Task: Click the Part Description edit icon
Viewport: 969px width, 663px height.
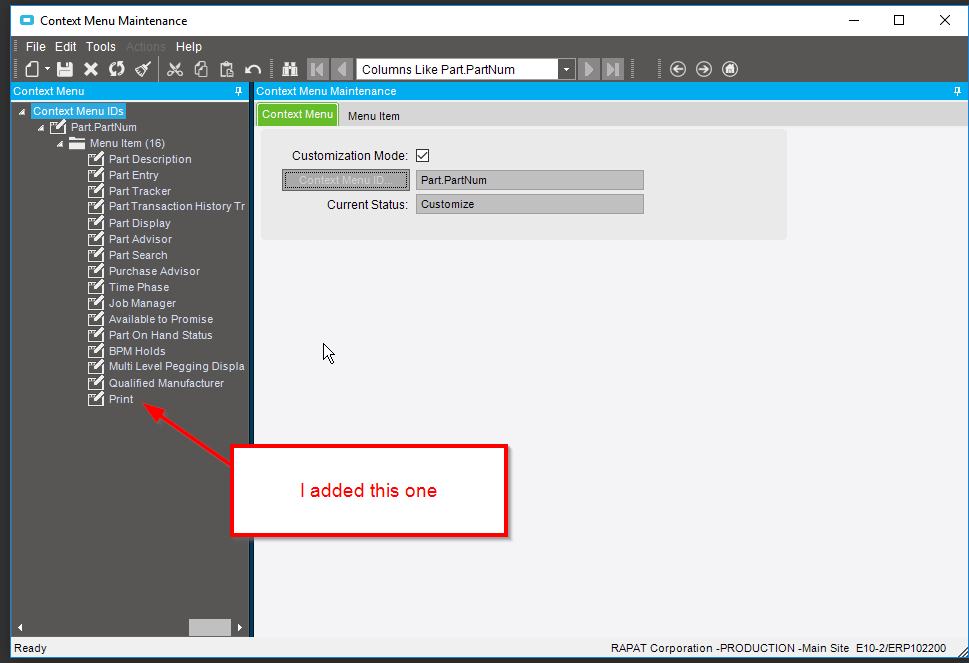Action: point(96,159)
